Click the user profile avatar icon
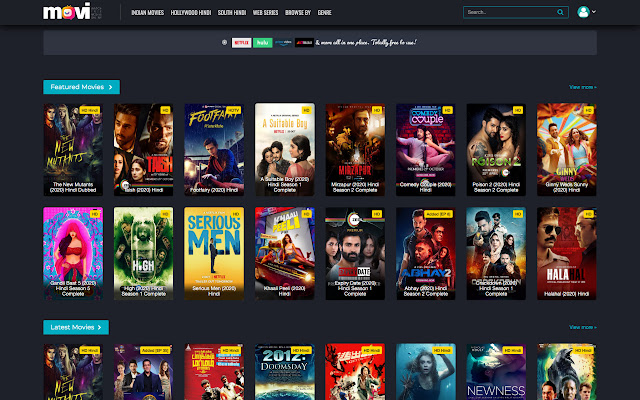 (583, 12)
